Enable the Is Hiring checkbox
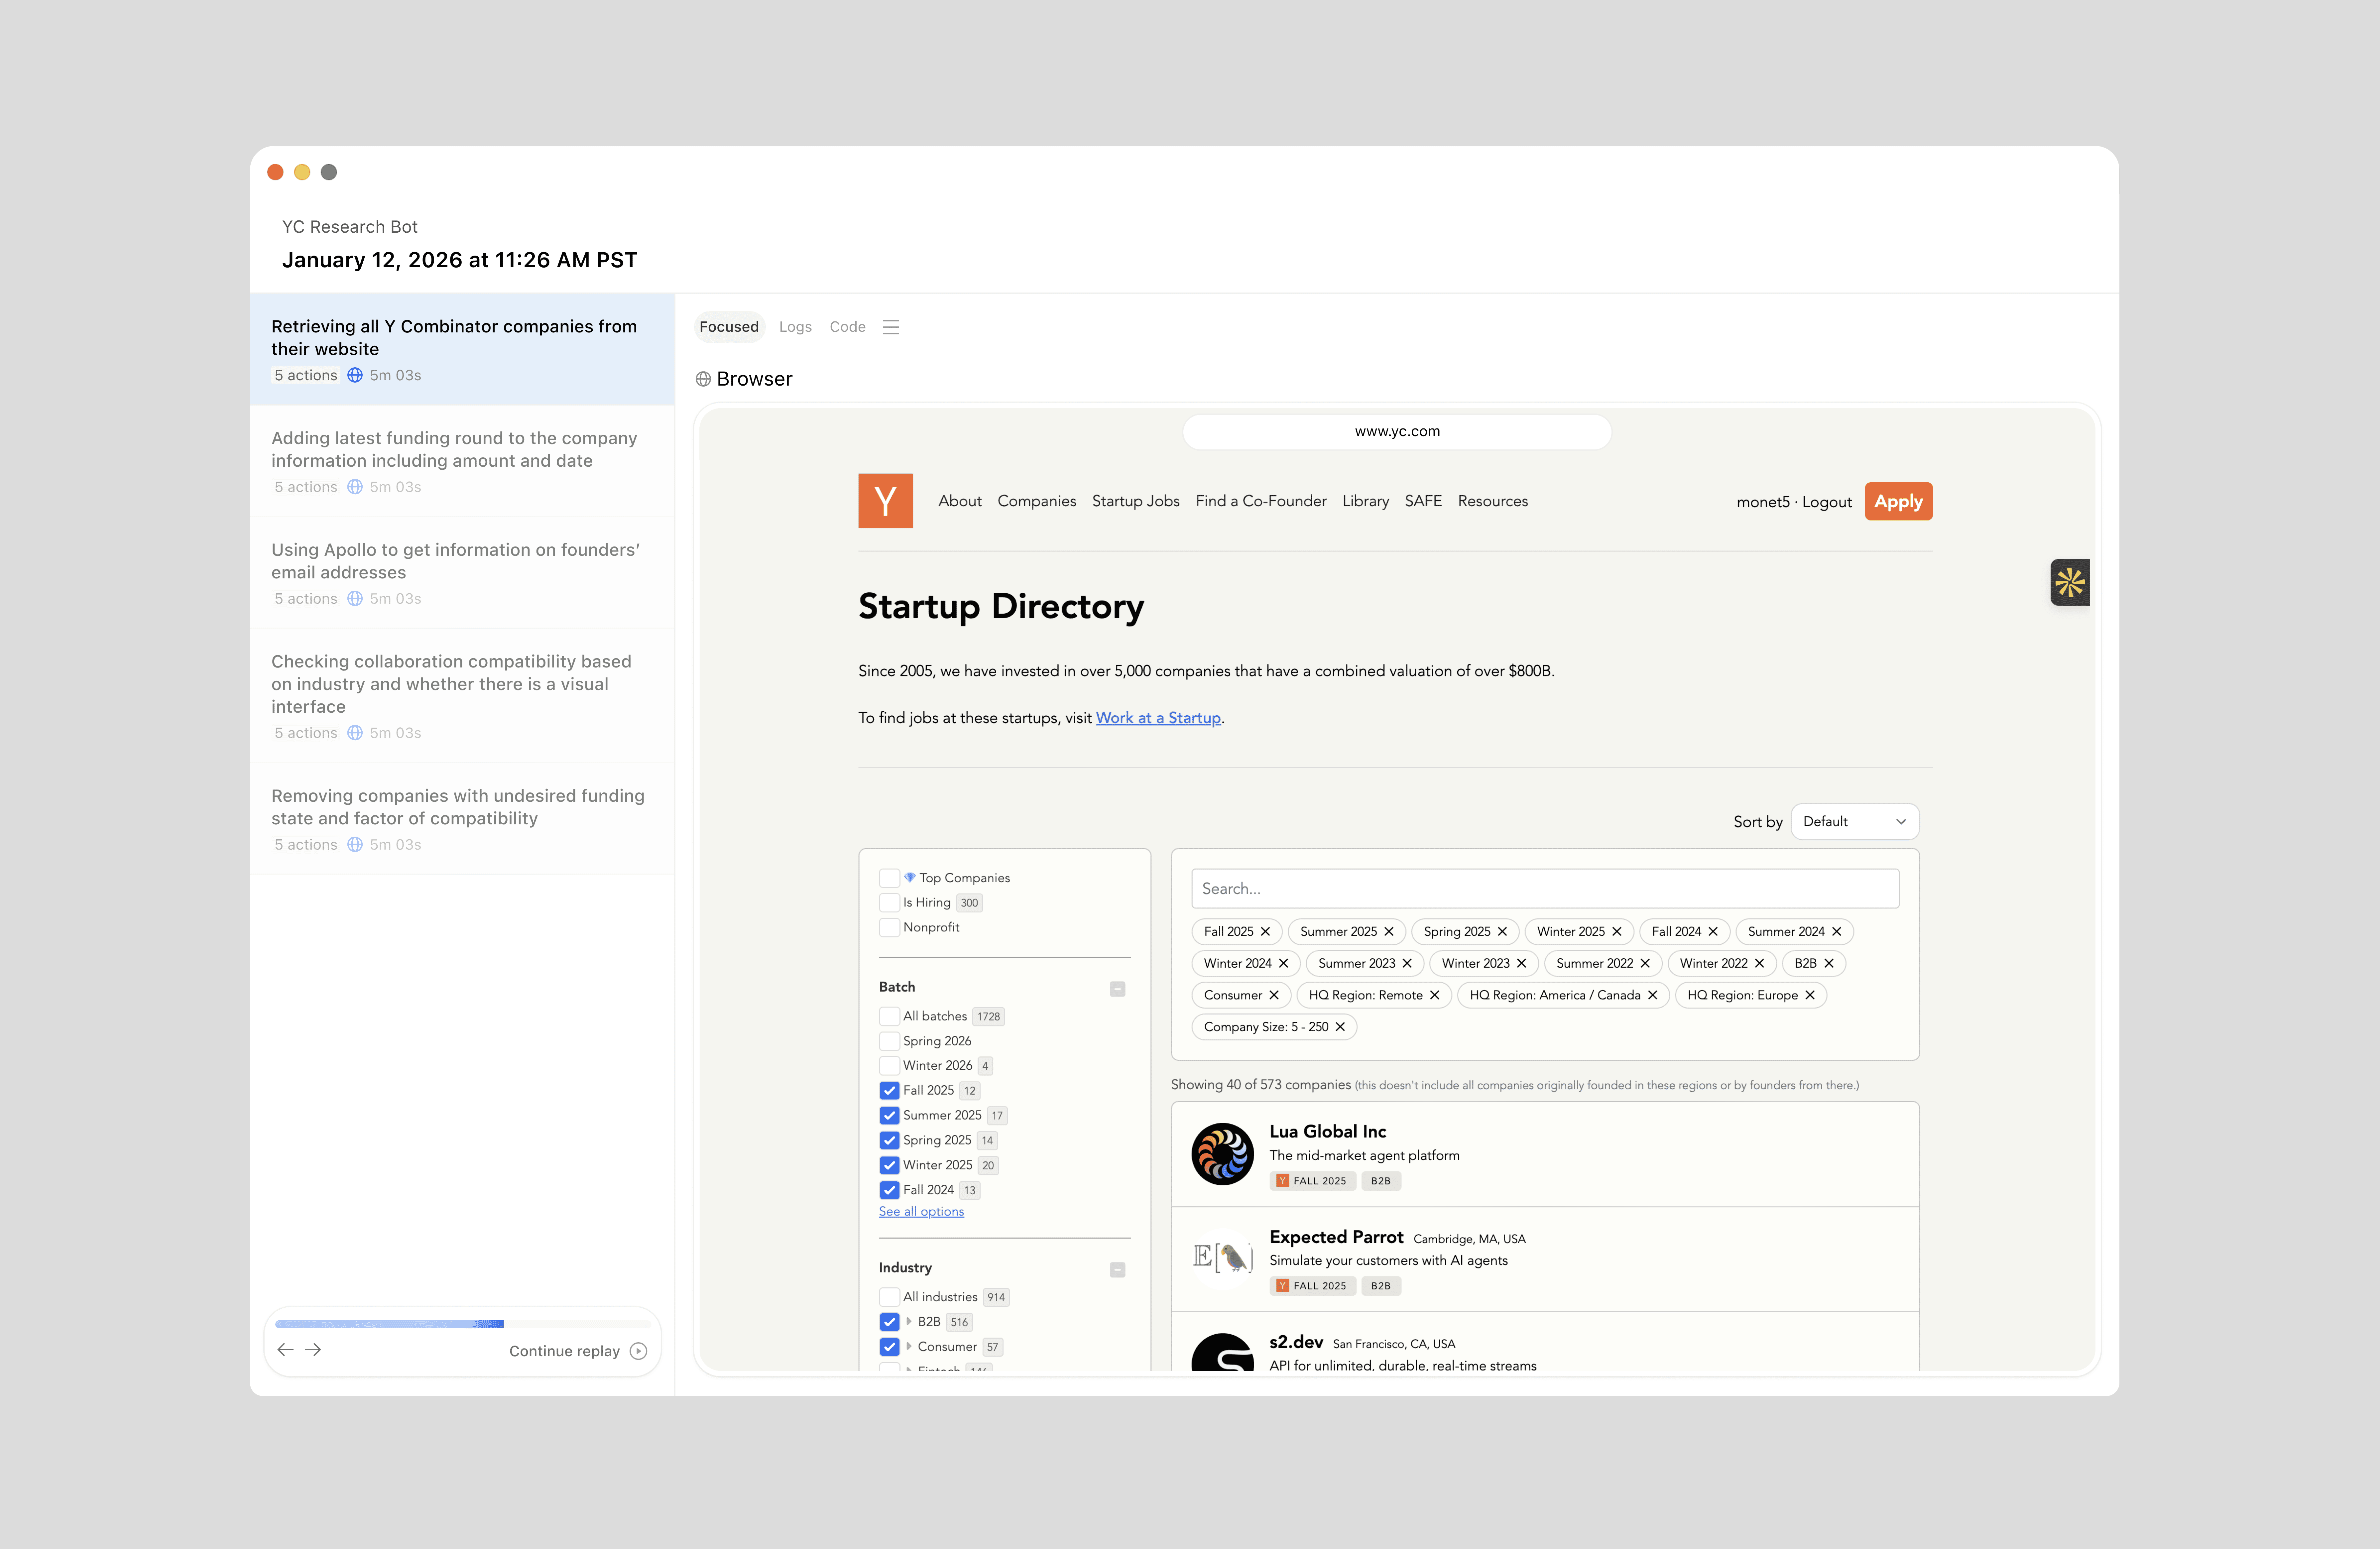This screenshot has width=2380, height=1549. click(889, 902)
